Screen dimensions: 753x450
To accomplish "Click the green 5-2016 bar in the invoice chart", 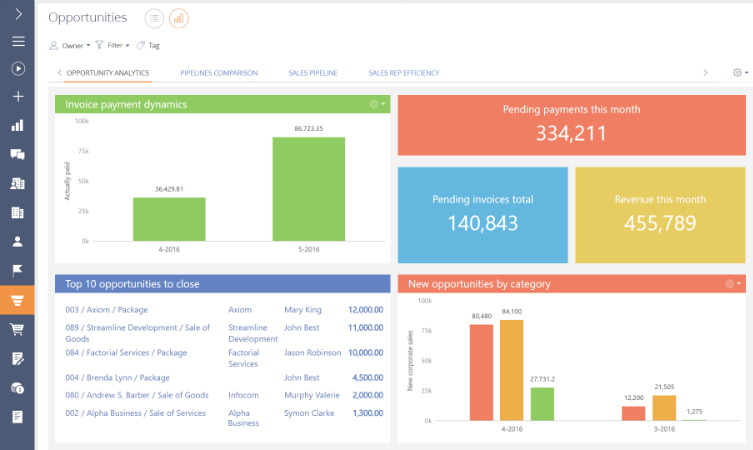I will click(x=308, y=188).
